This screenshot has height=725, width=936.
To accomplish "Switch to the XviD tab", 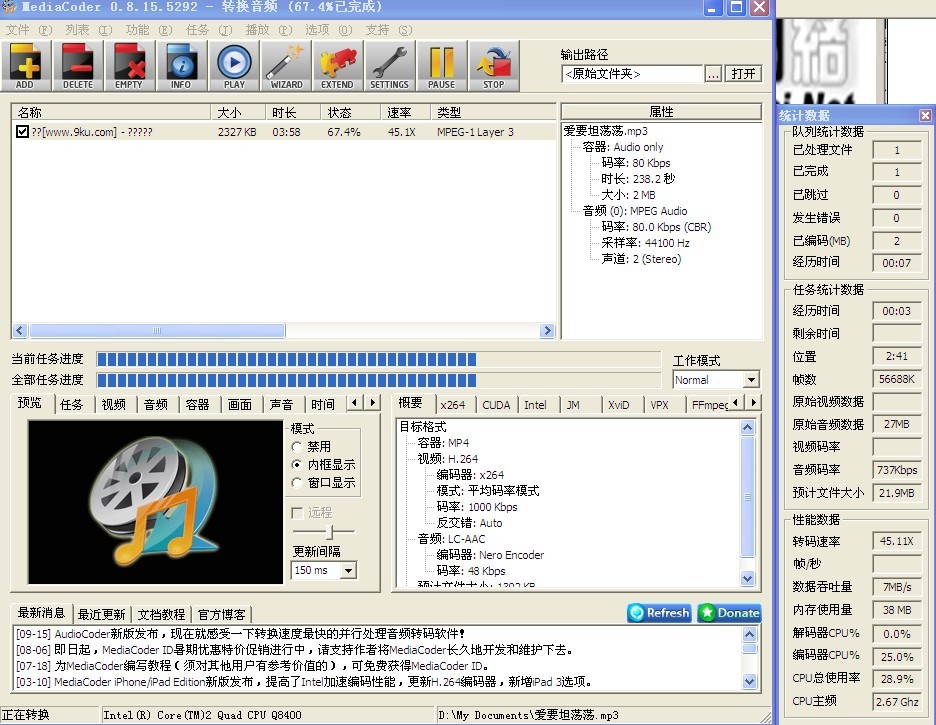I will 618,405.
